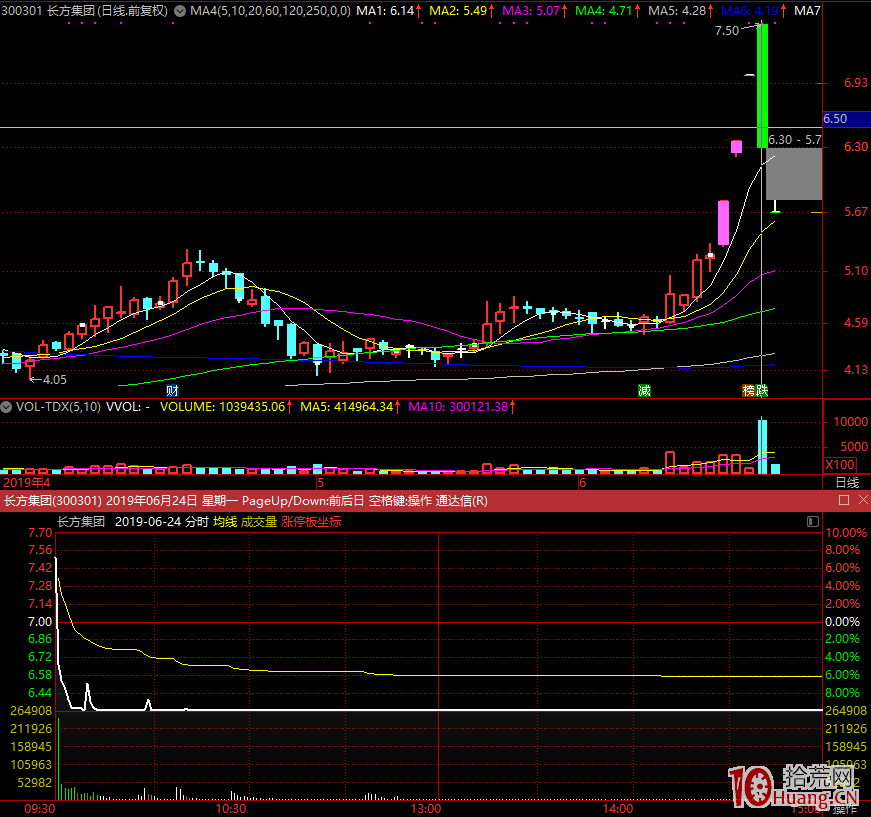This screenshot has width=871, height=817.
Task: Click the 减 marker below the candles
Action: [644, 390]
